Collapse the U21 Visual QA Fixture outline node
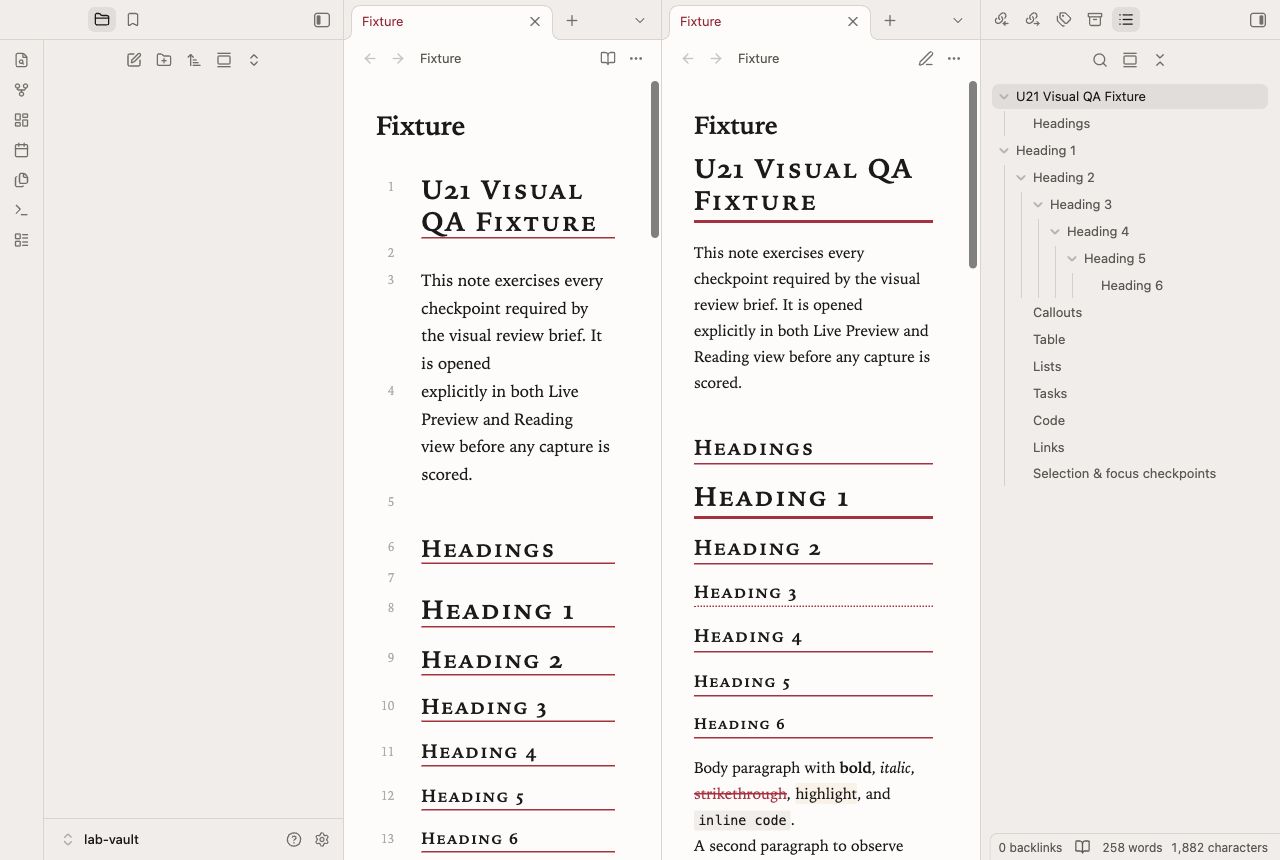 pyautogui.click(x=1004, y=97)
